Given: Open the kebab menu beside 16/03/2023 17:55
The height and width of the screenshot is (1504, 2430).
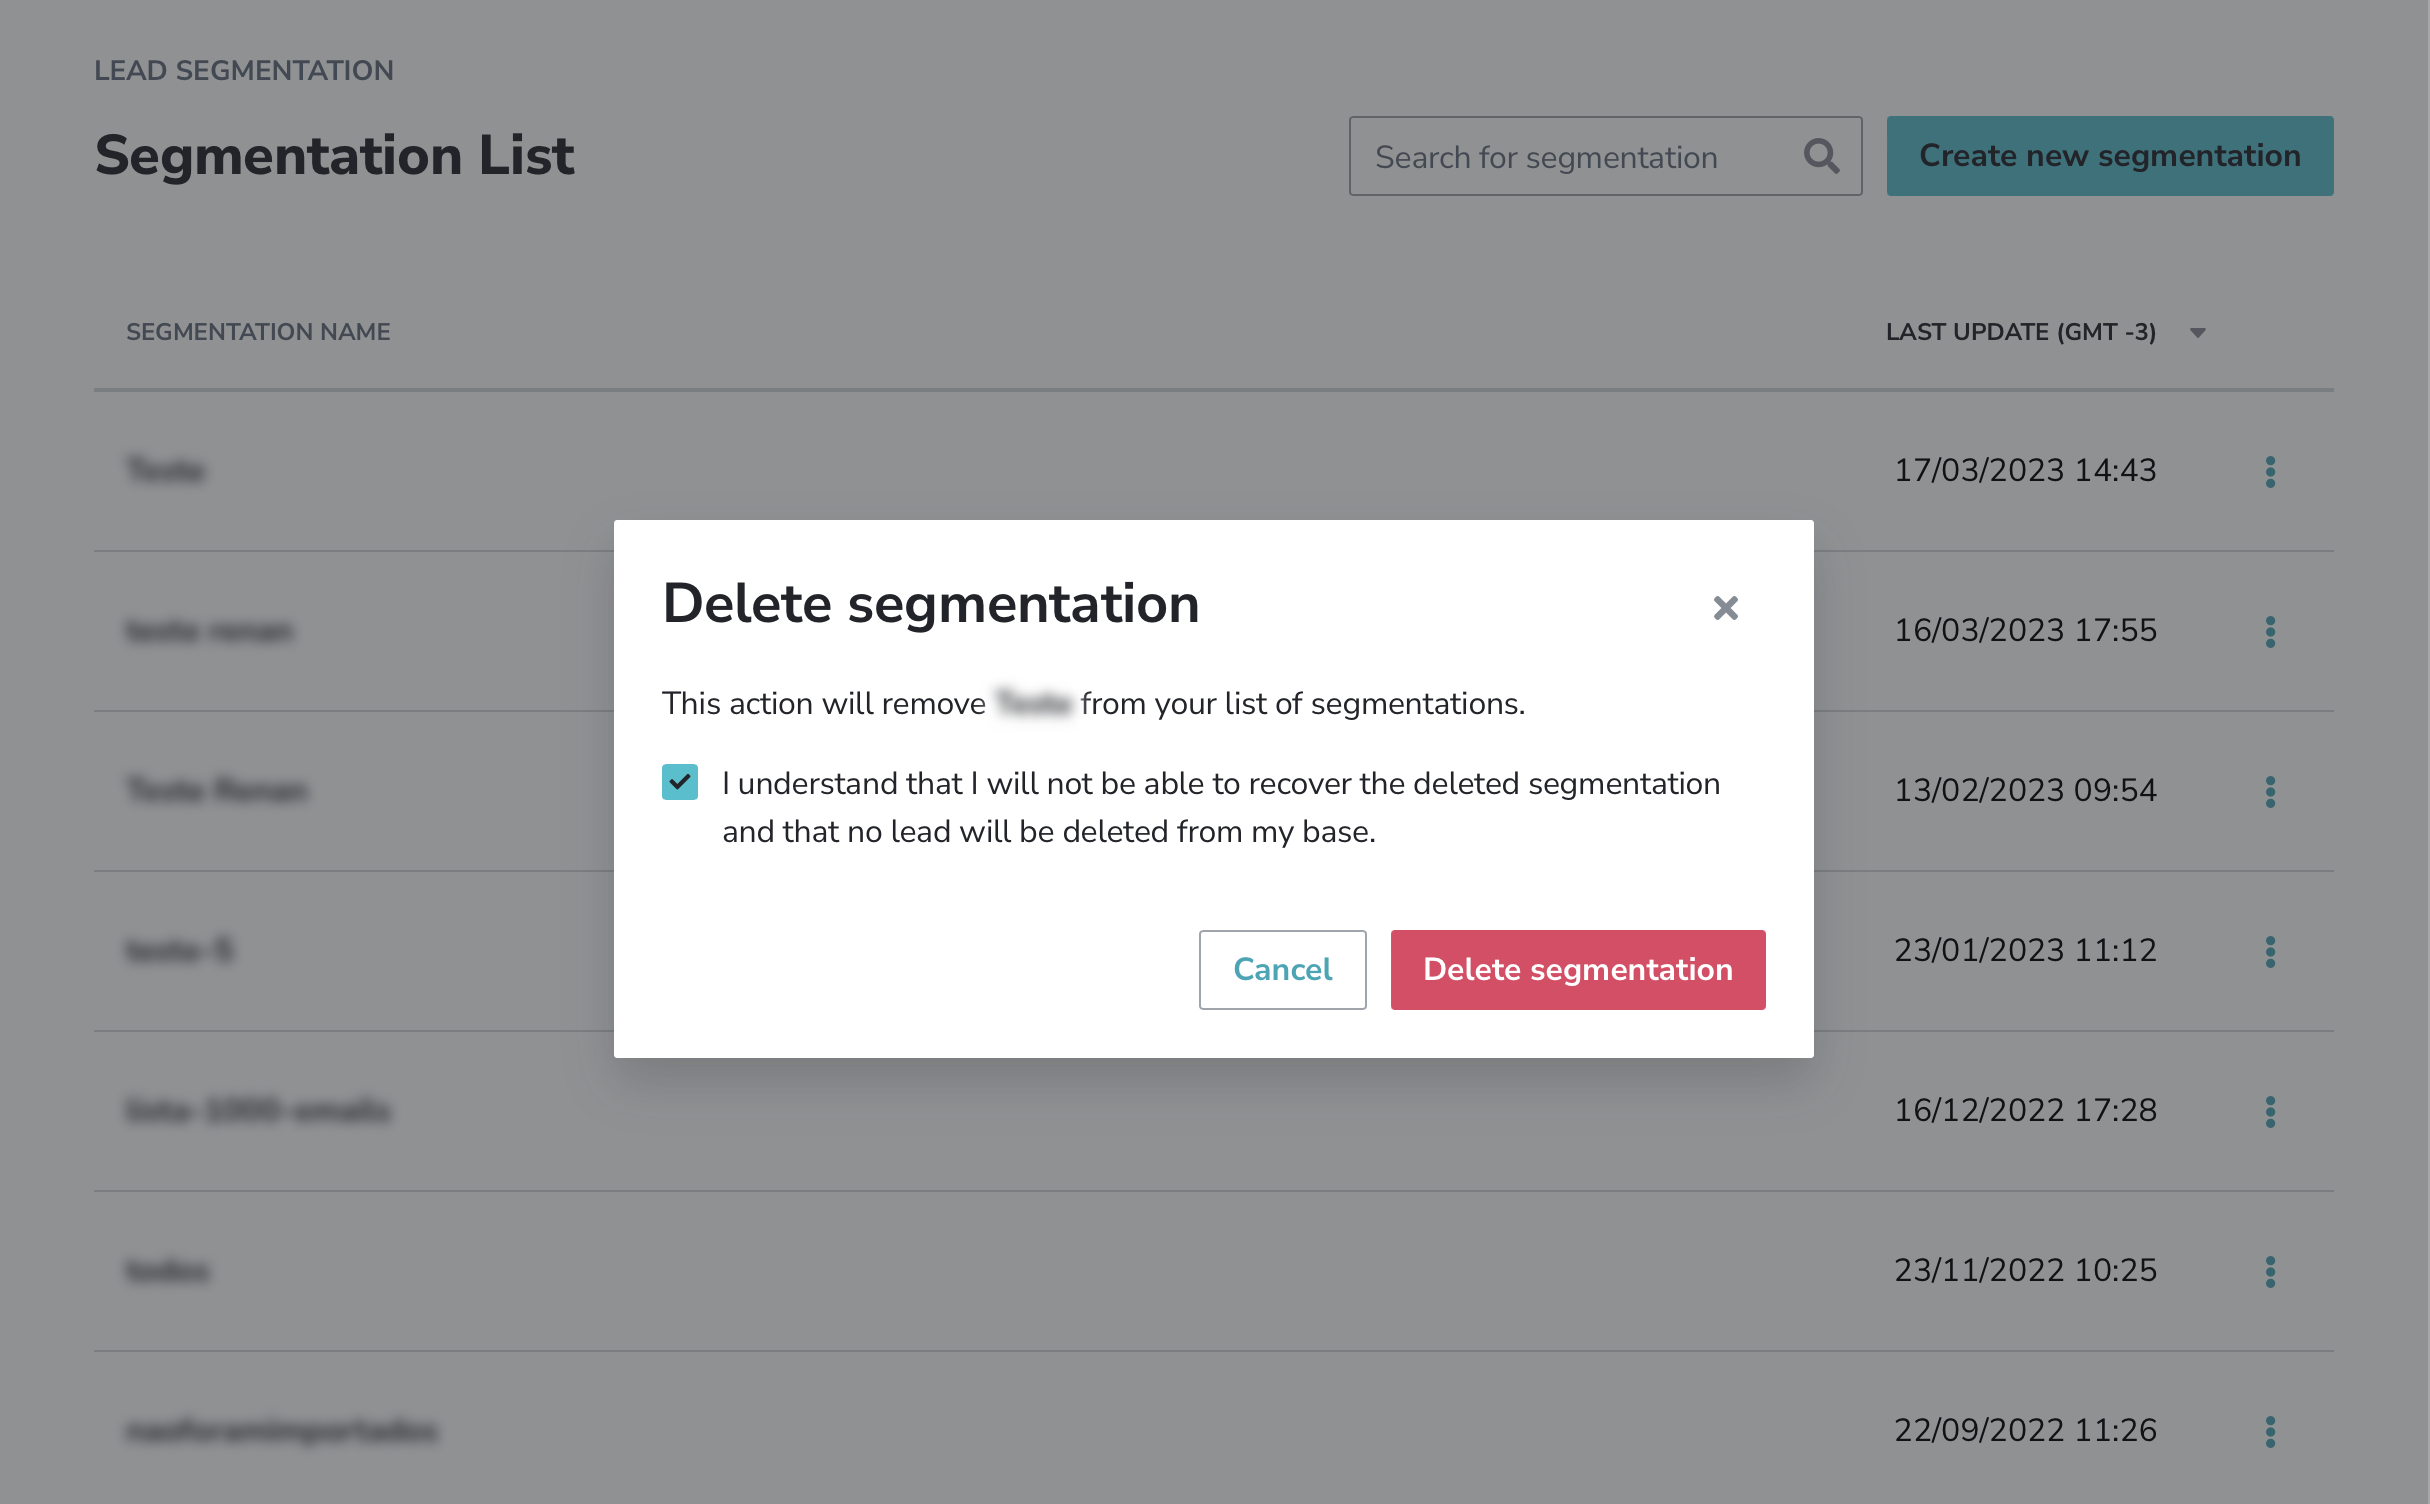Looking at the screenshot, I should pos(2270,631).
